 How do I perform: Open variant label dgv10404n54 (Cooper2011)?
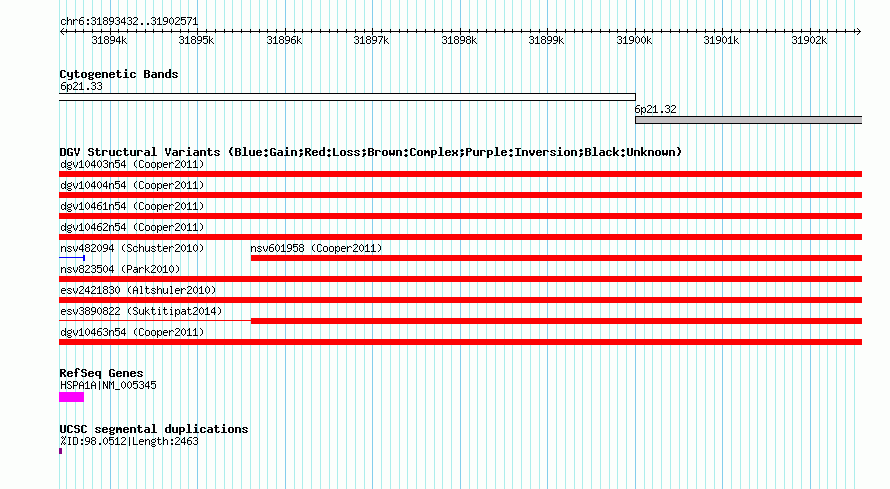(132, 186)
